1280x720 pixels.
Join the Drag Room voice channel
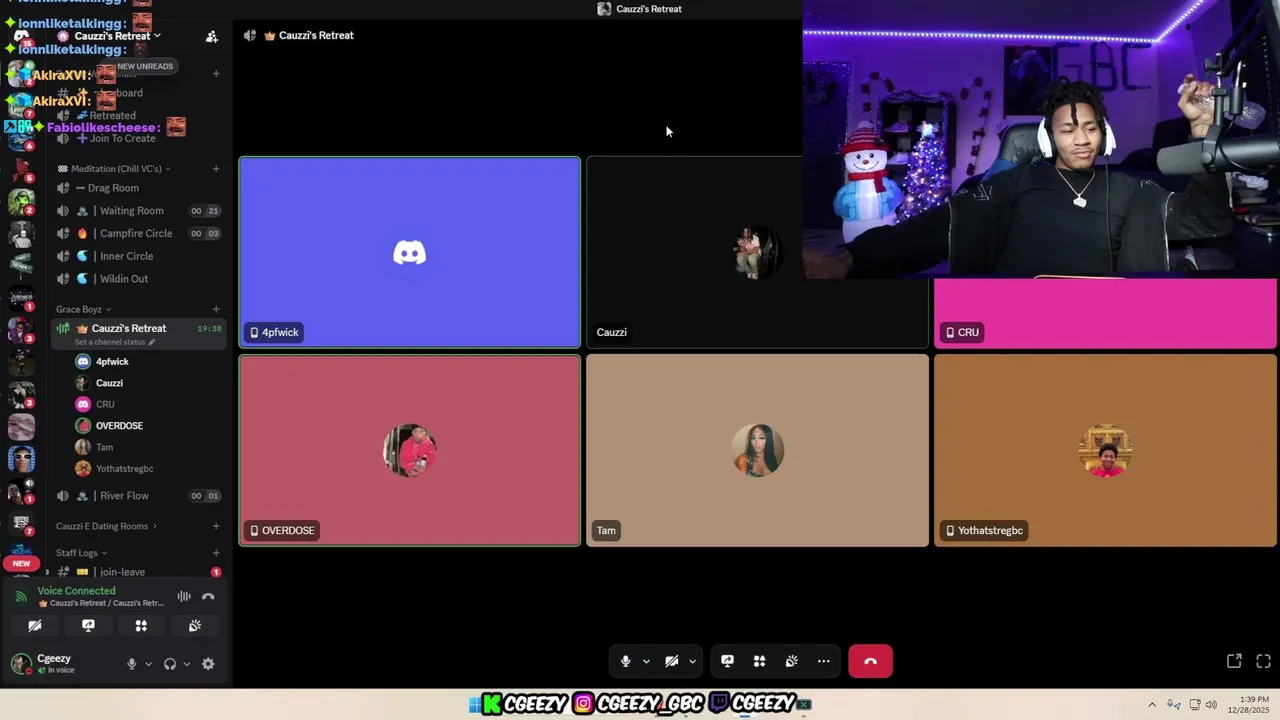coord(138,188)
